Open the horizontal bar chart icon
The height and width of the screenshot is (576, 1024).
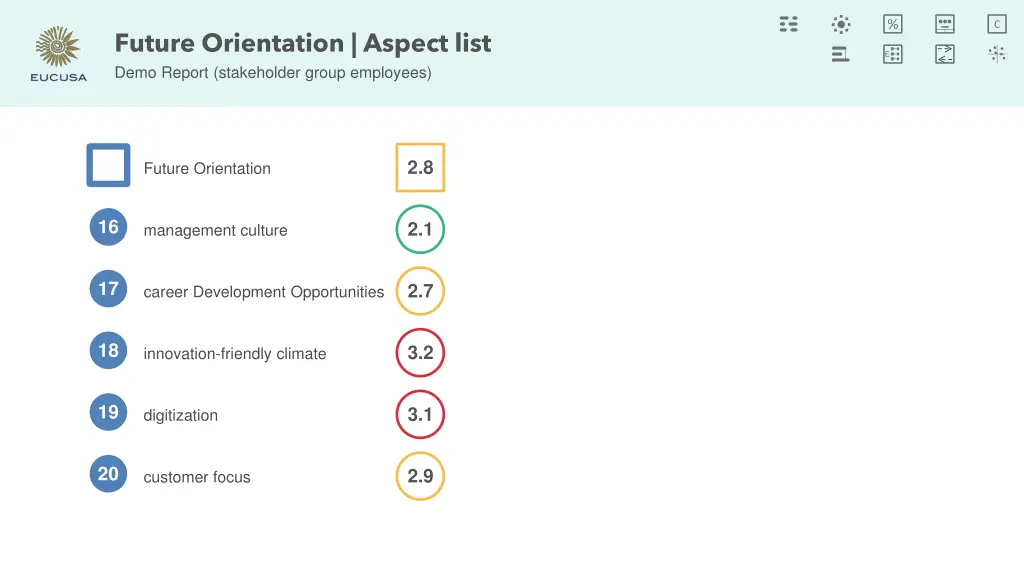(x=841, y=54)
